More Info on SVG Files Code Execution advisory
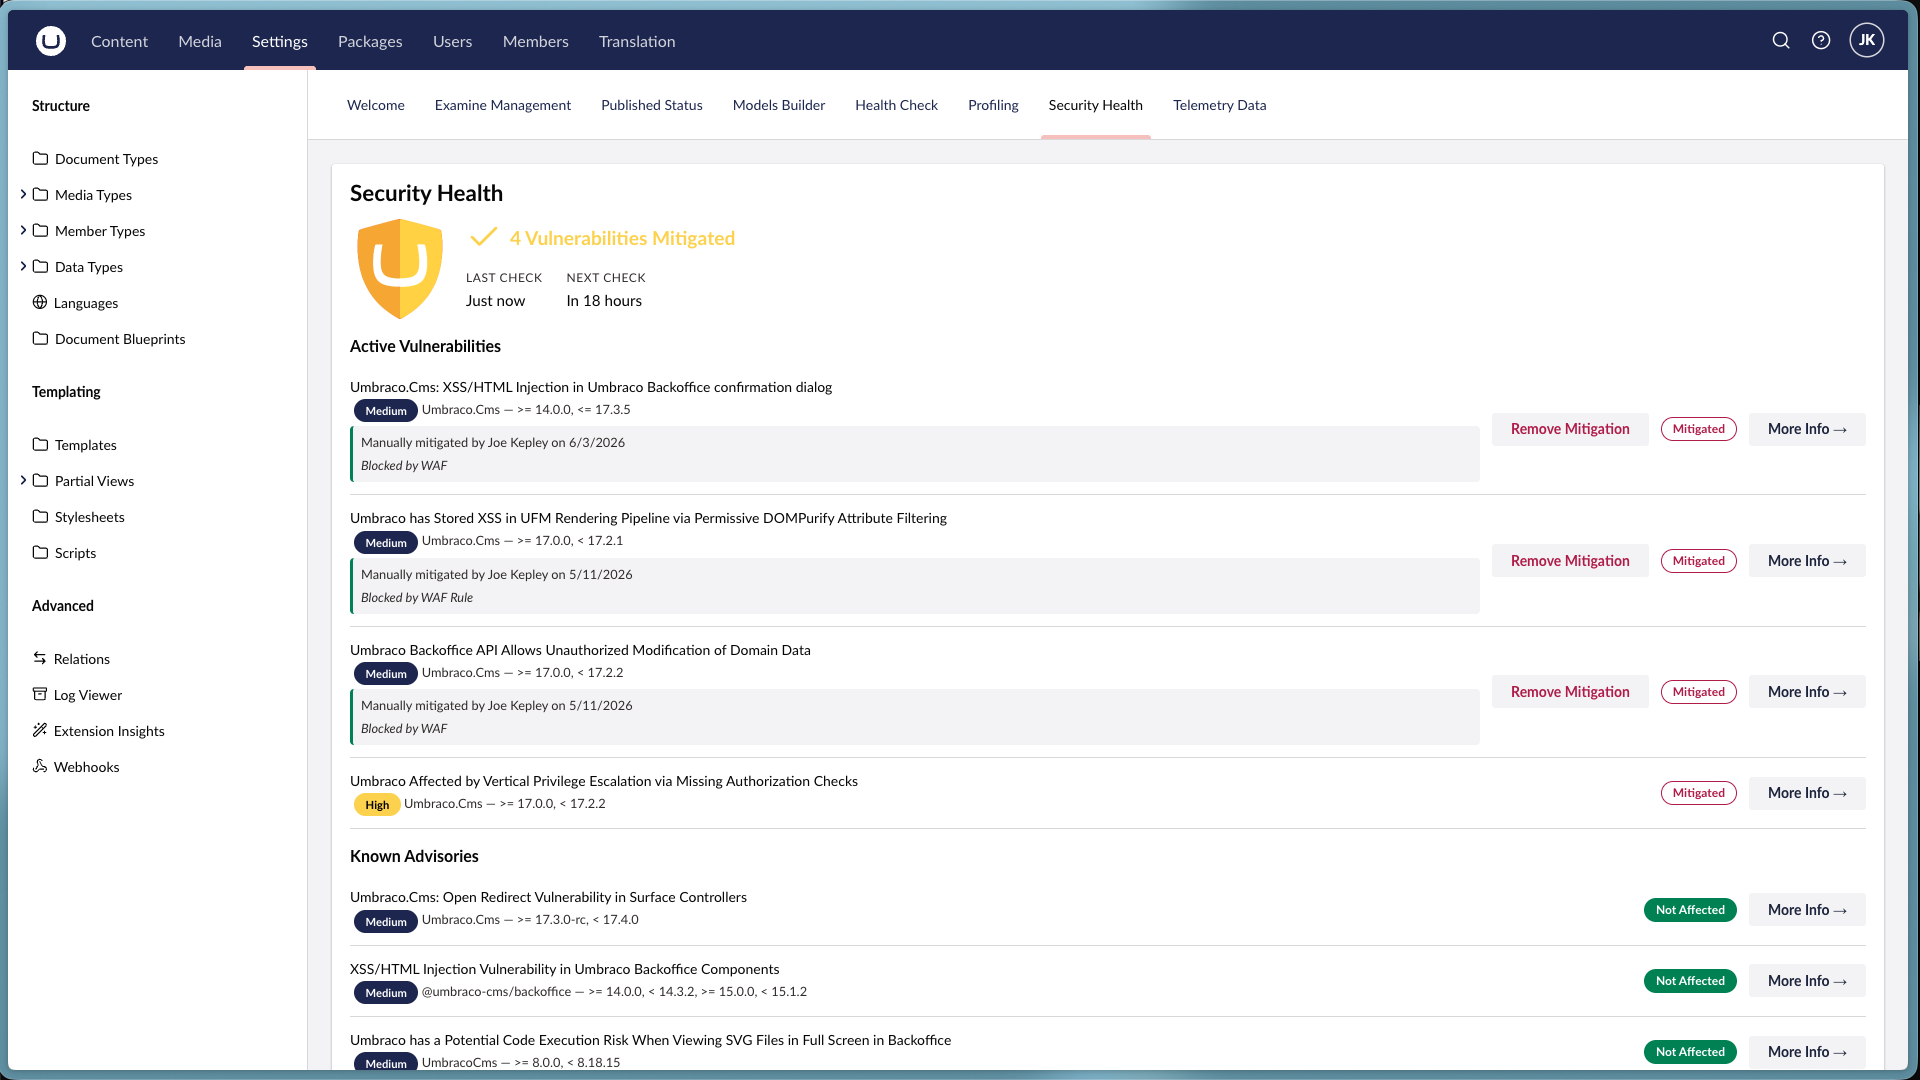The height and width of the screenshot is (1080, 1920). pos(1807,1052)
